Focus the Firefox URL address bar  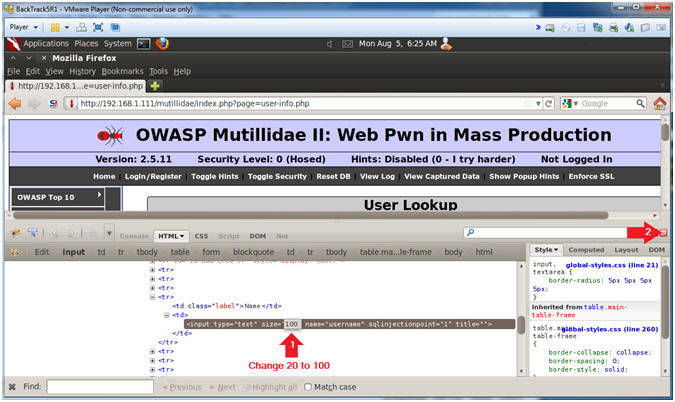coord(297,104)
